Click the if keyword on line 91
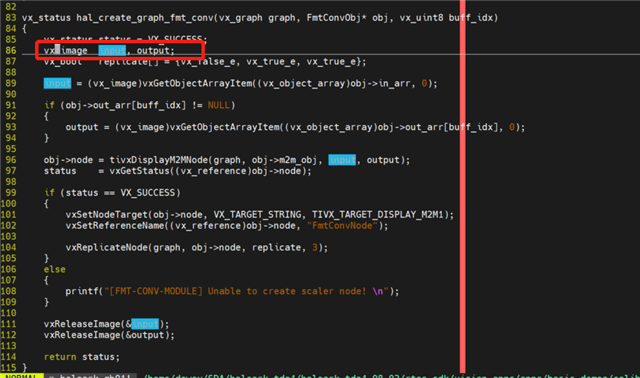640x378 pixels. 49,105
